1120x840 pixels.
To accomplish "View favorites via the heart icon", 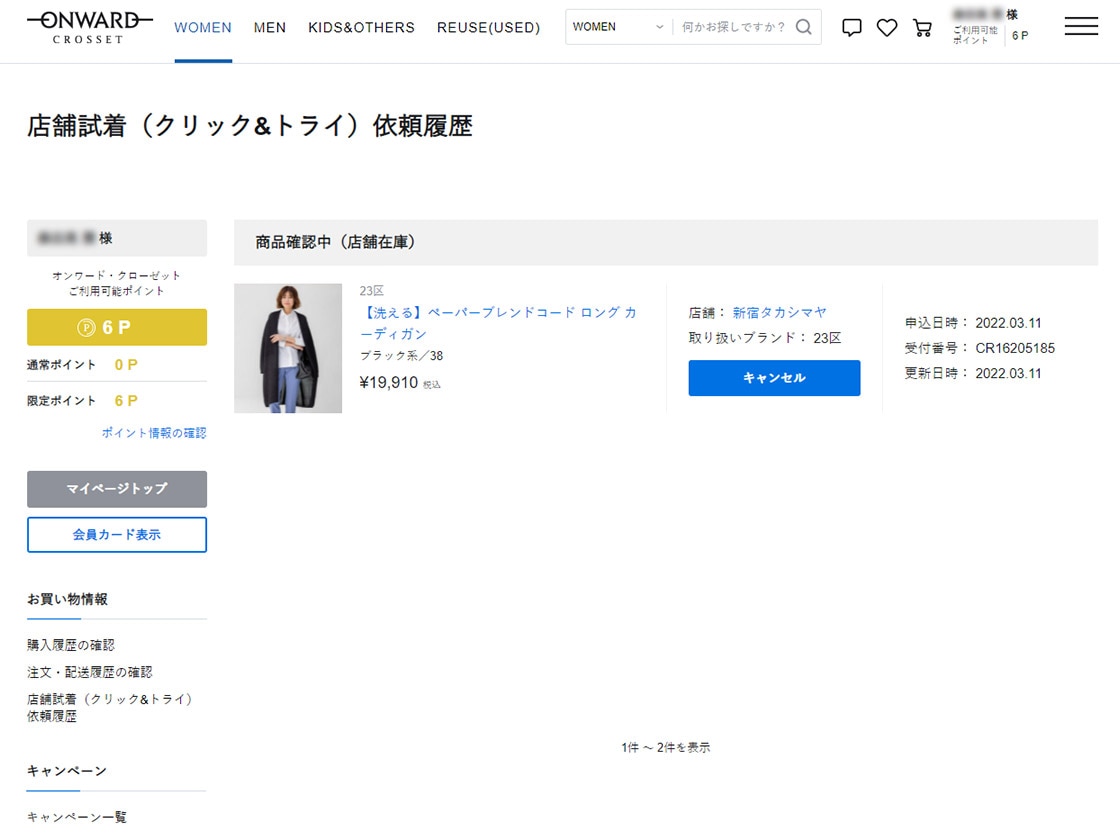I will coord(887,27).
